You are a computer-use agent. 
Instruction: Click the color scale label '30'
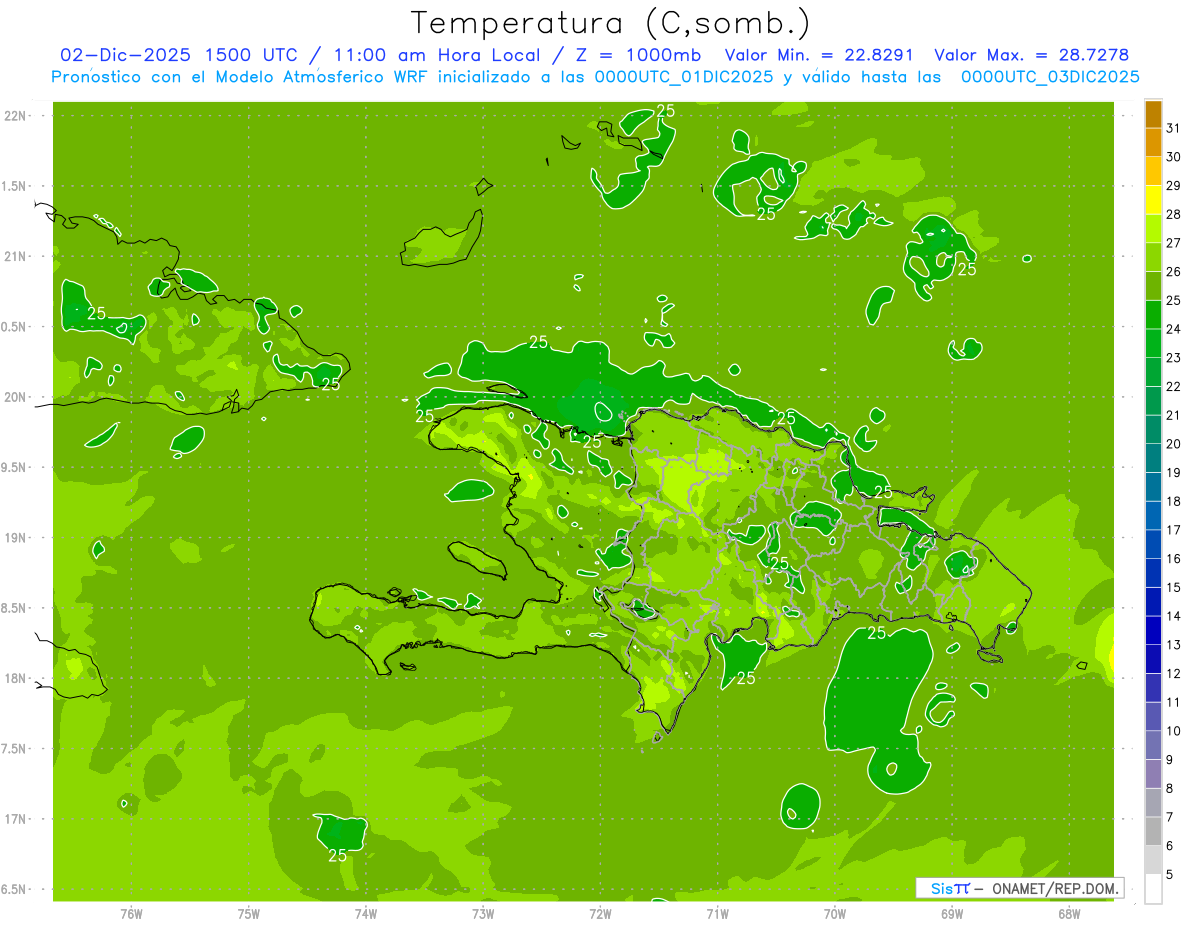(x=1174, y=157)
